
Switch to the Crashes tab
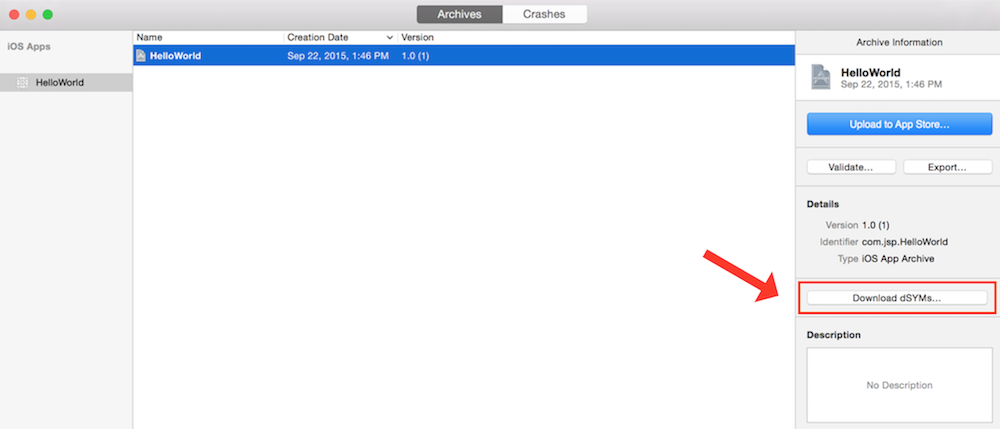(544, 14)
